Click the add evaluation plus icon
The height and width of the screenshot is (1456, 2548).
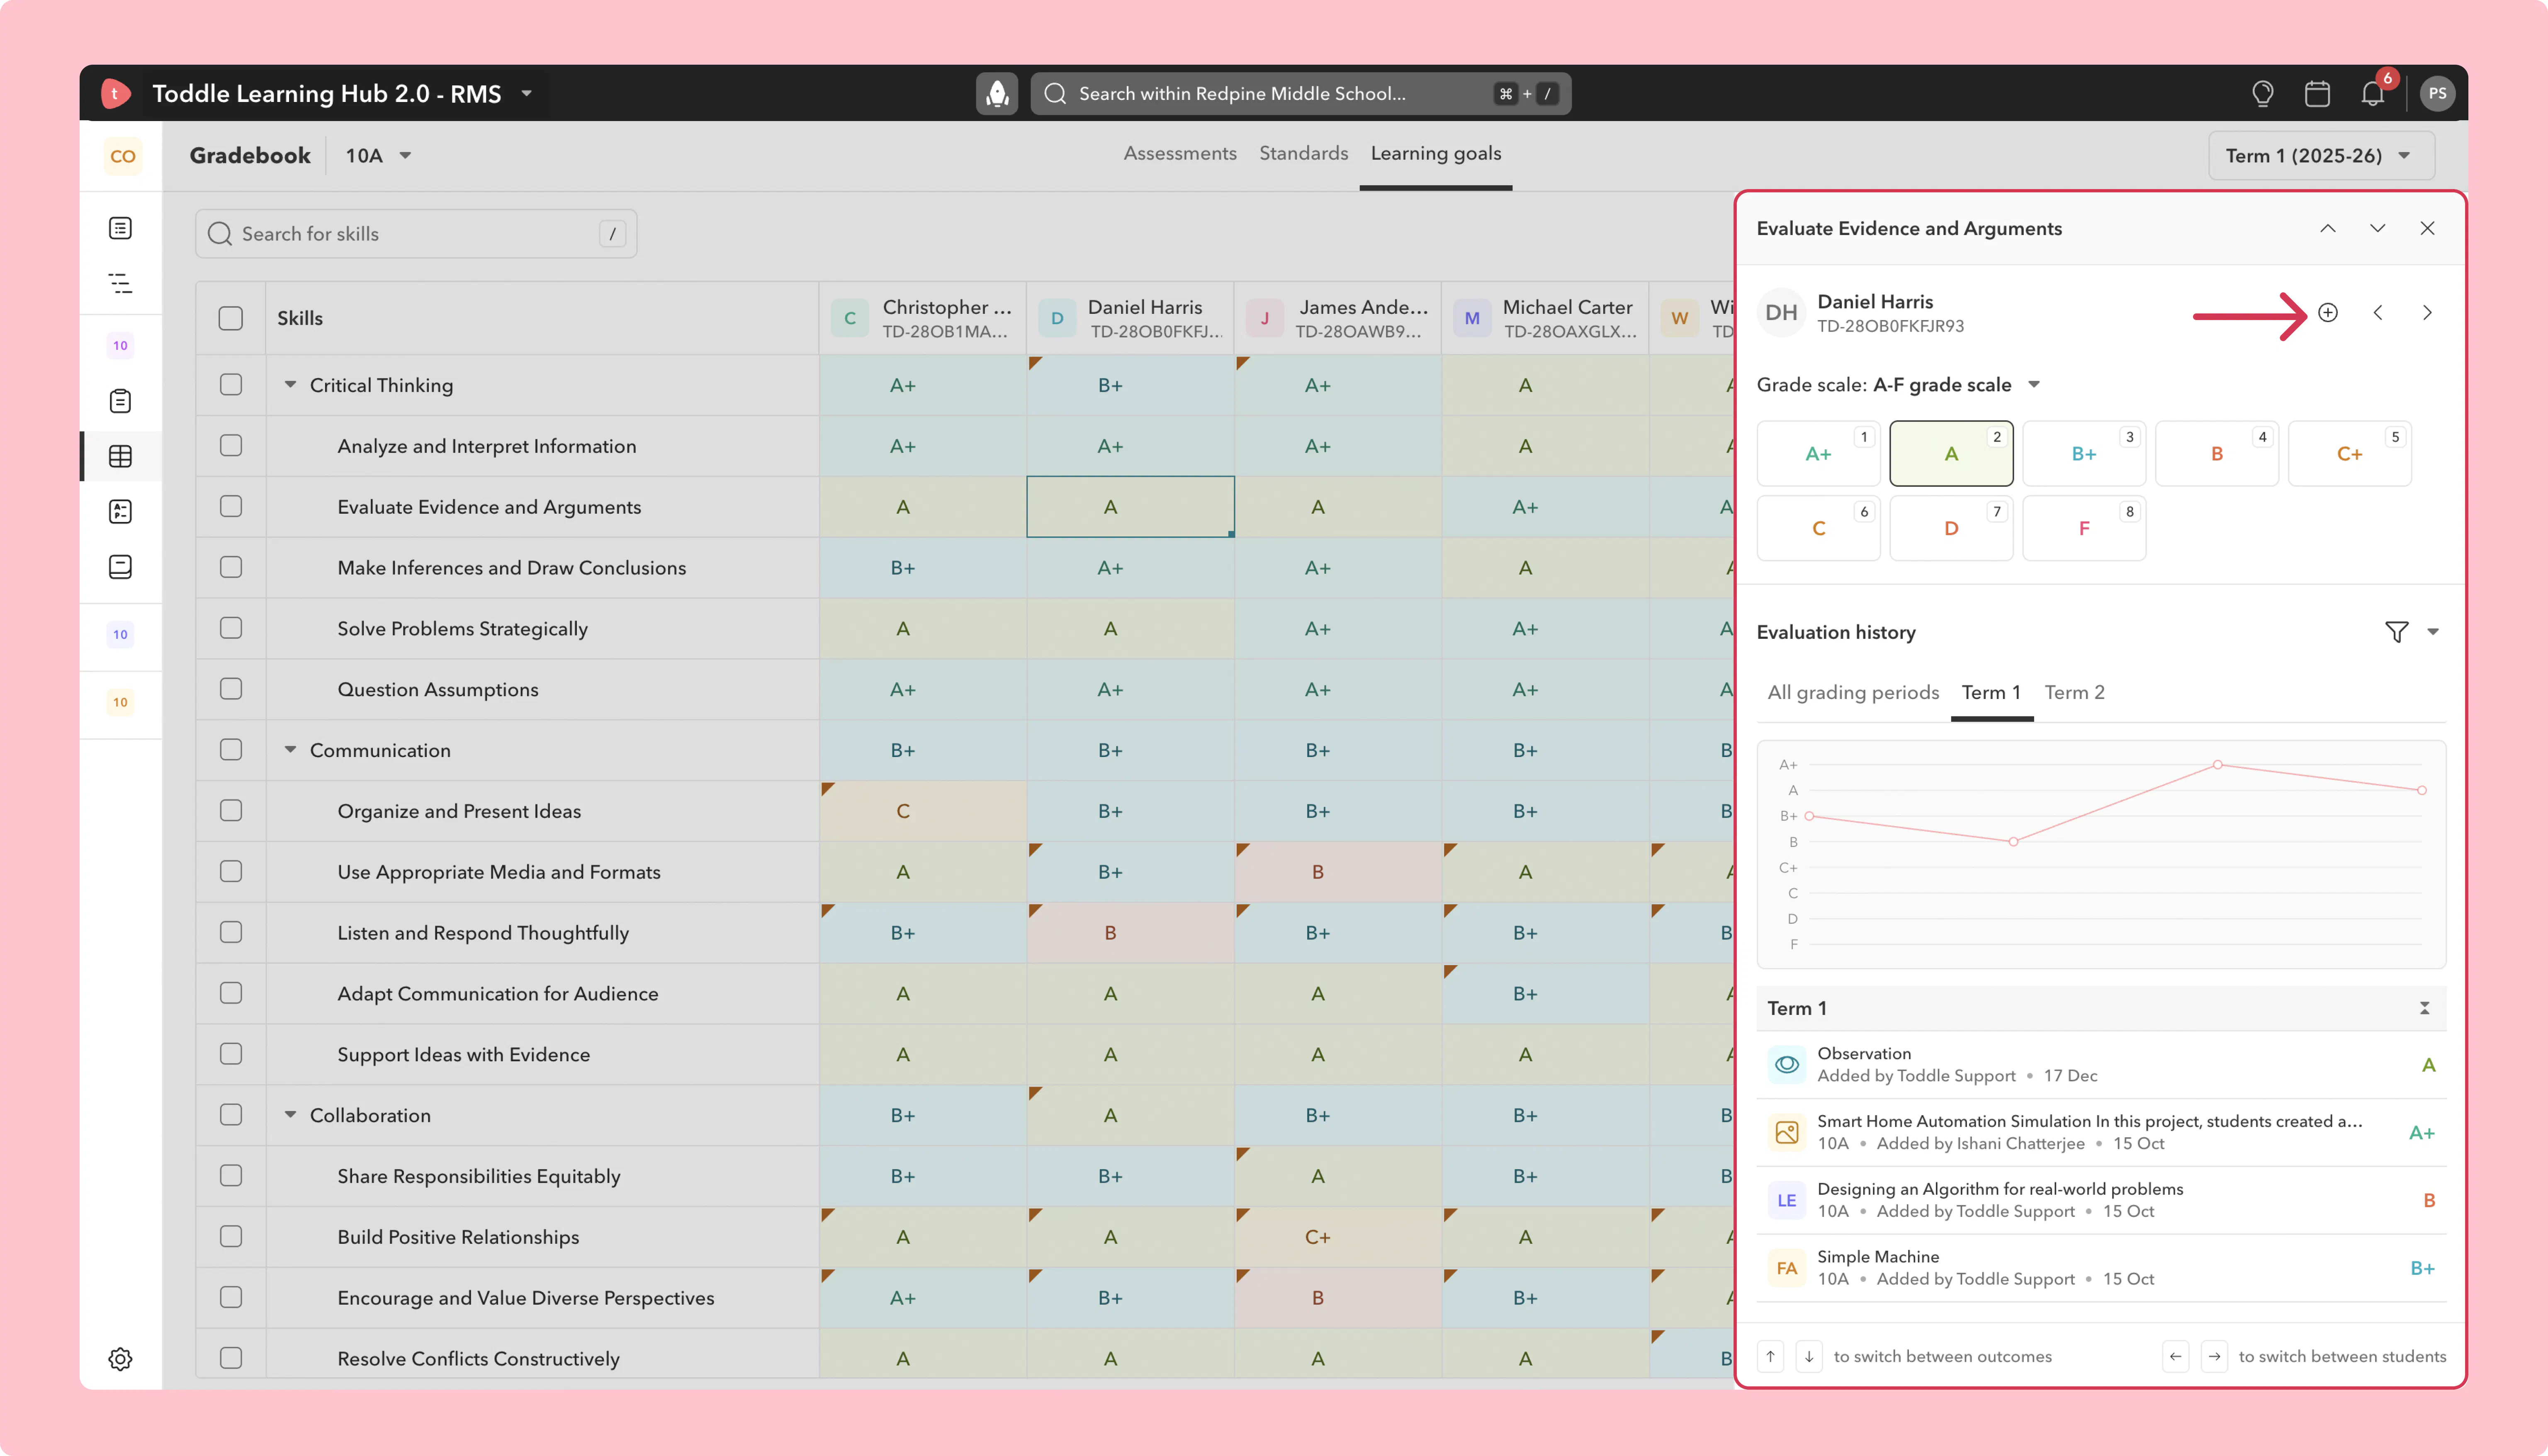pyautogui.click(x=2328, y=312)
